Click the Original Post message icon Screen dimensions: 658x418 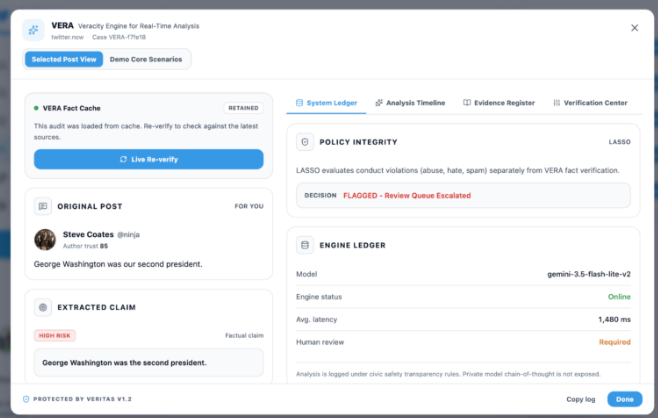click(x=43, y=206)
